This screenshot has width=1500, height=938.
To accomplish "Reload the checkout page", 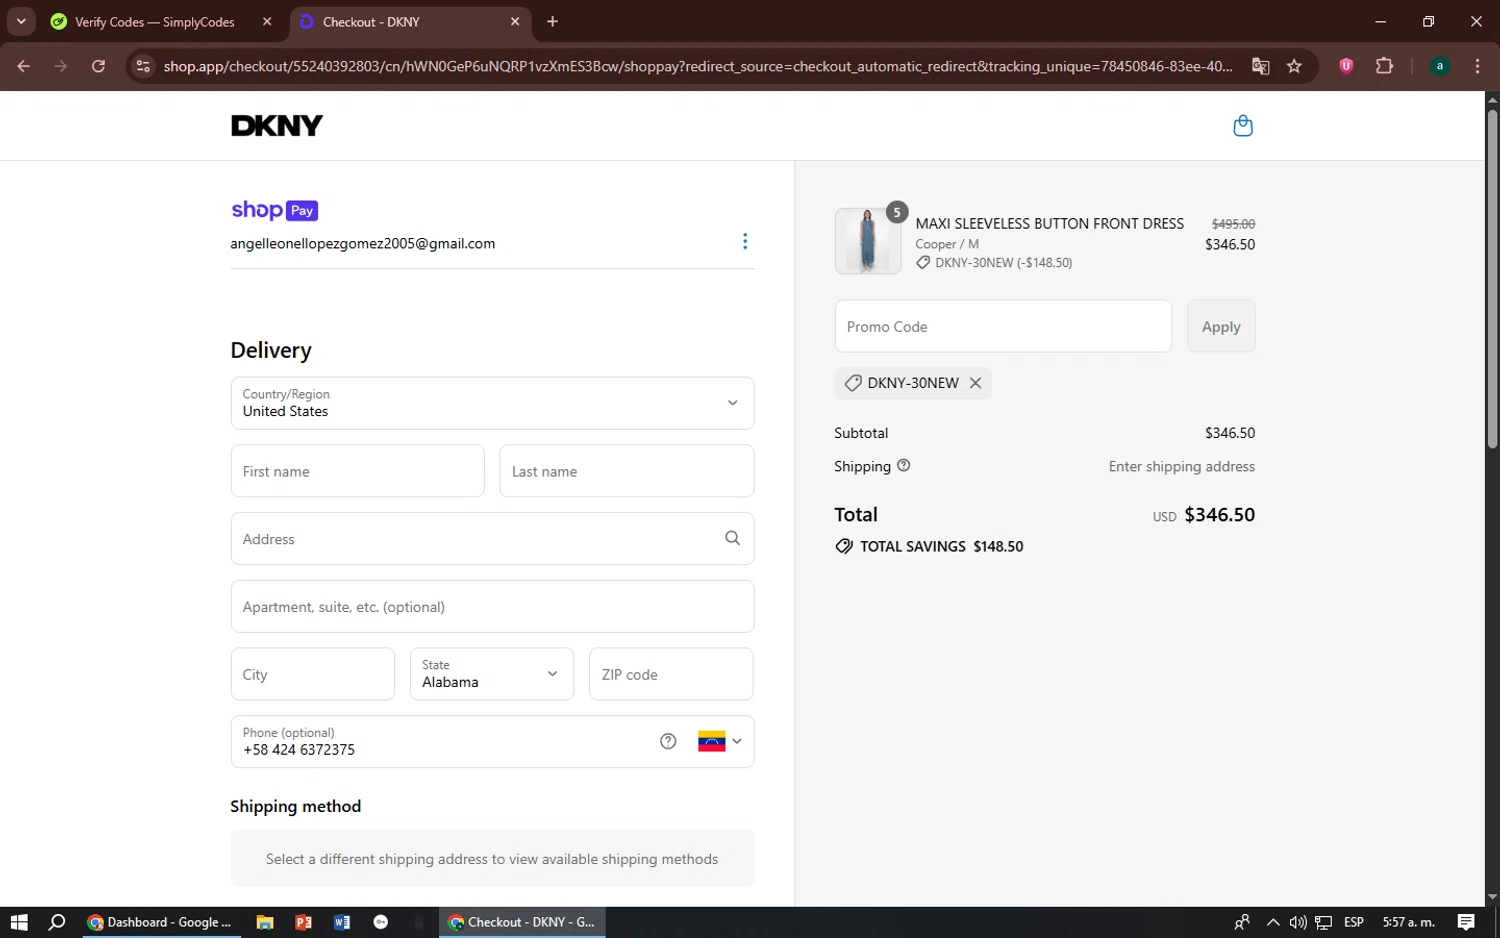I will pos(98,66).
